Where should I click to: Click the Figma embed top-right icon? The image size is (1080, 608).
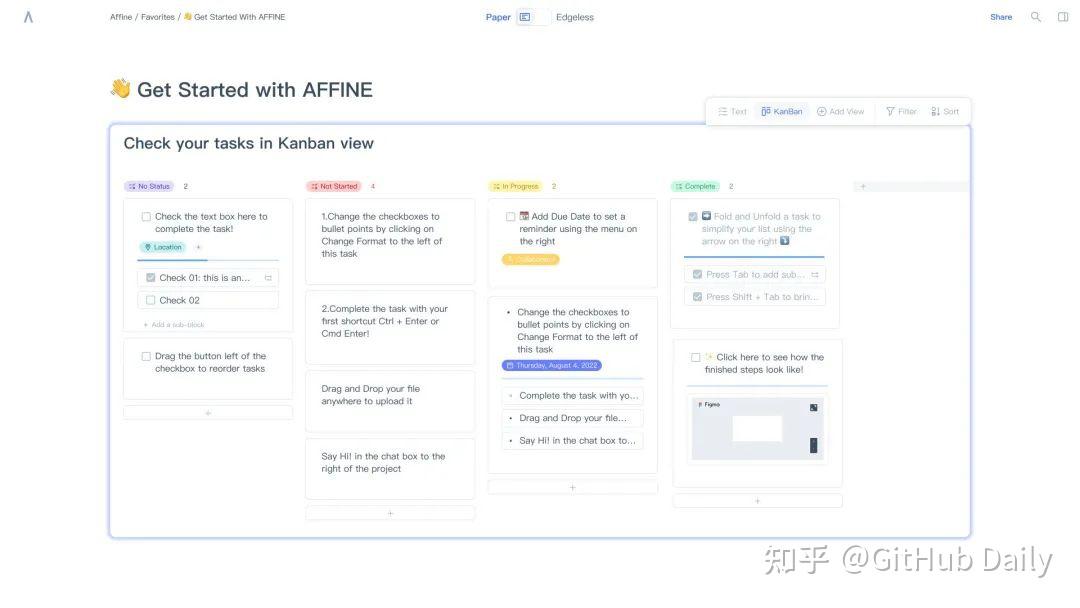coord(813,408)
